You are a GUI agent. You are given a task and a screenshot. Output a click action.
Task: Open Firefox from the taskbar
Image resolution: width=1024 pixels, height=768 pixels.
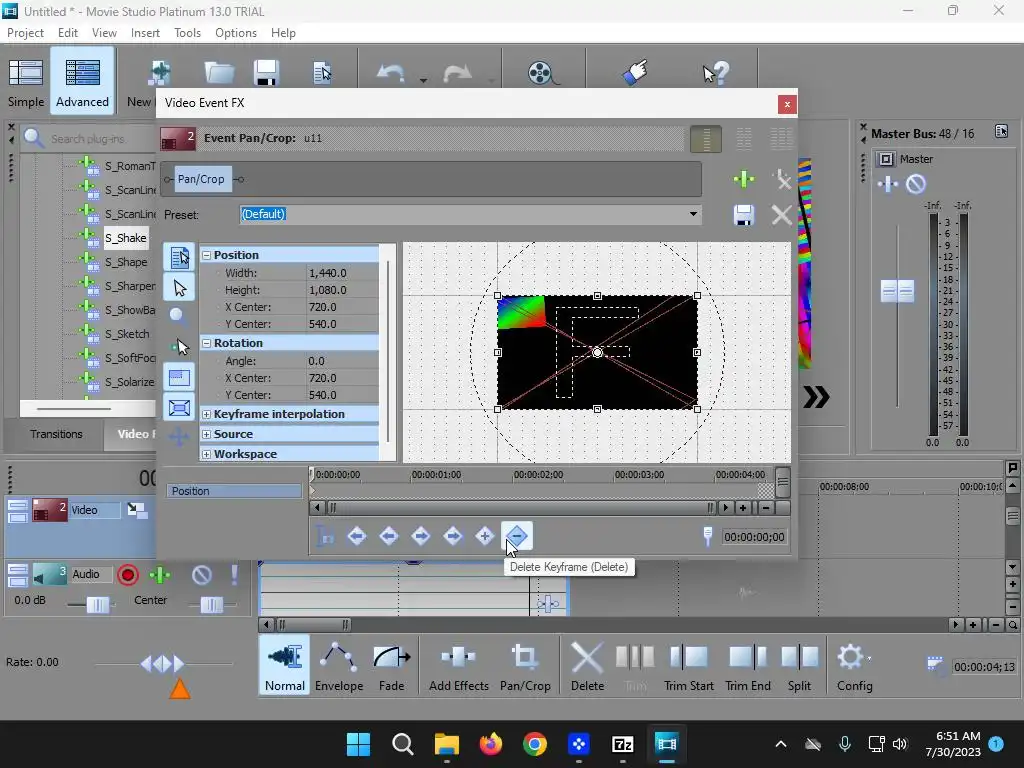490,744
